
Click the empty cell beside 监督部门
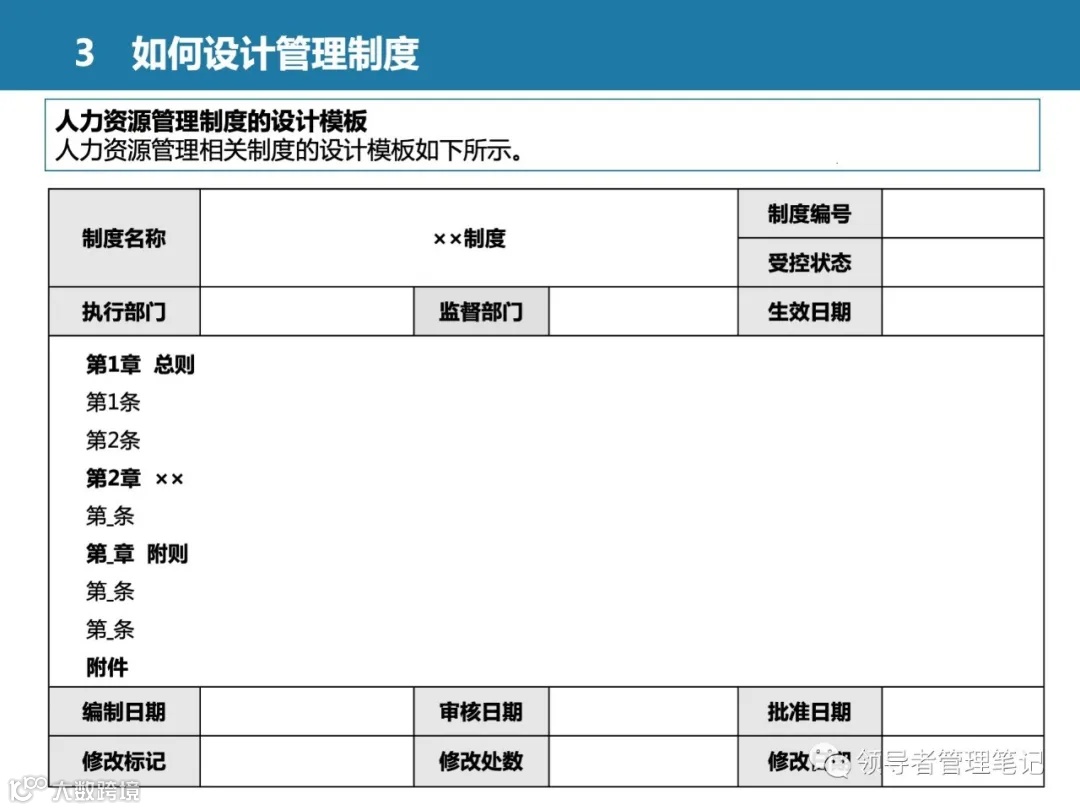(x=645, y=311)
